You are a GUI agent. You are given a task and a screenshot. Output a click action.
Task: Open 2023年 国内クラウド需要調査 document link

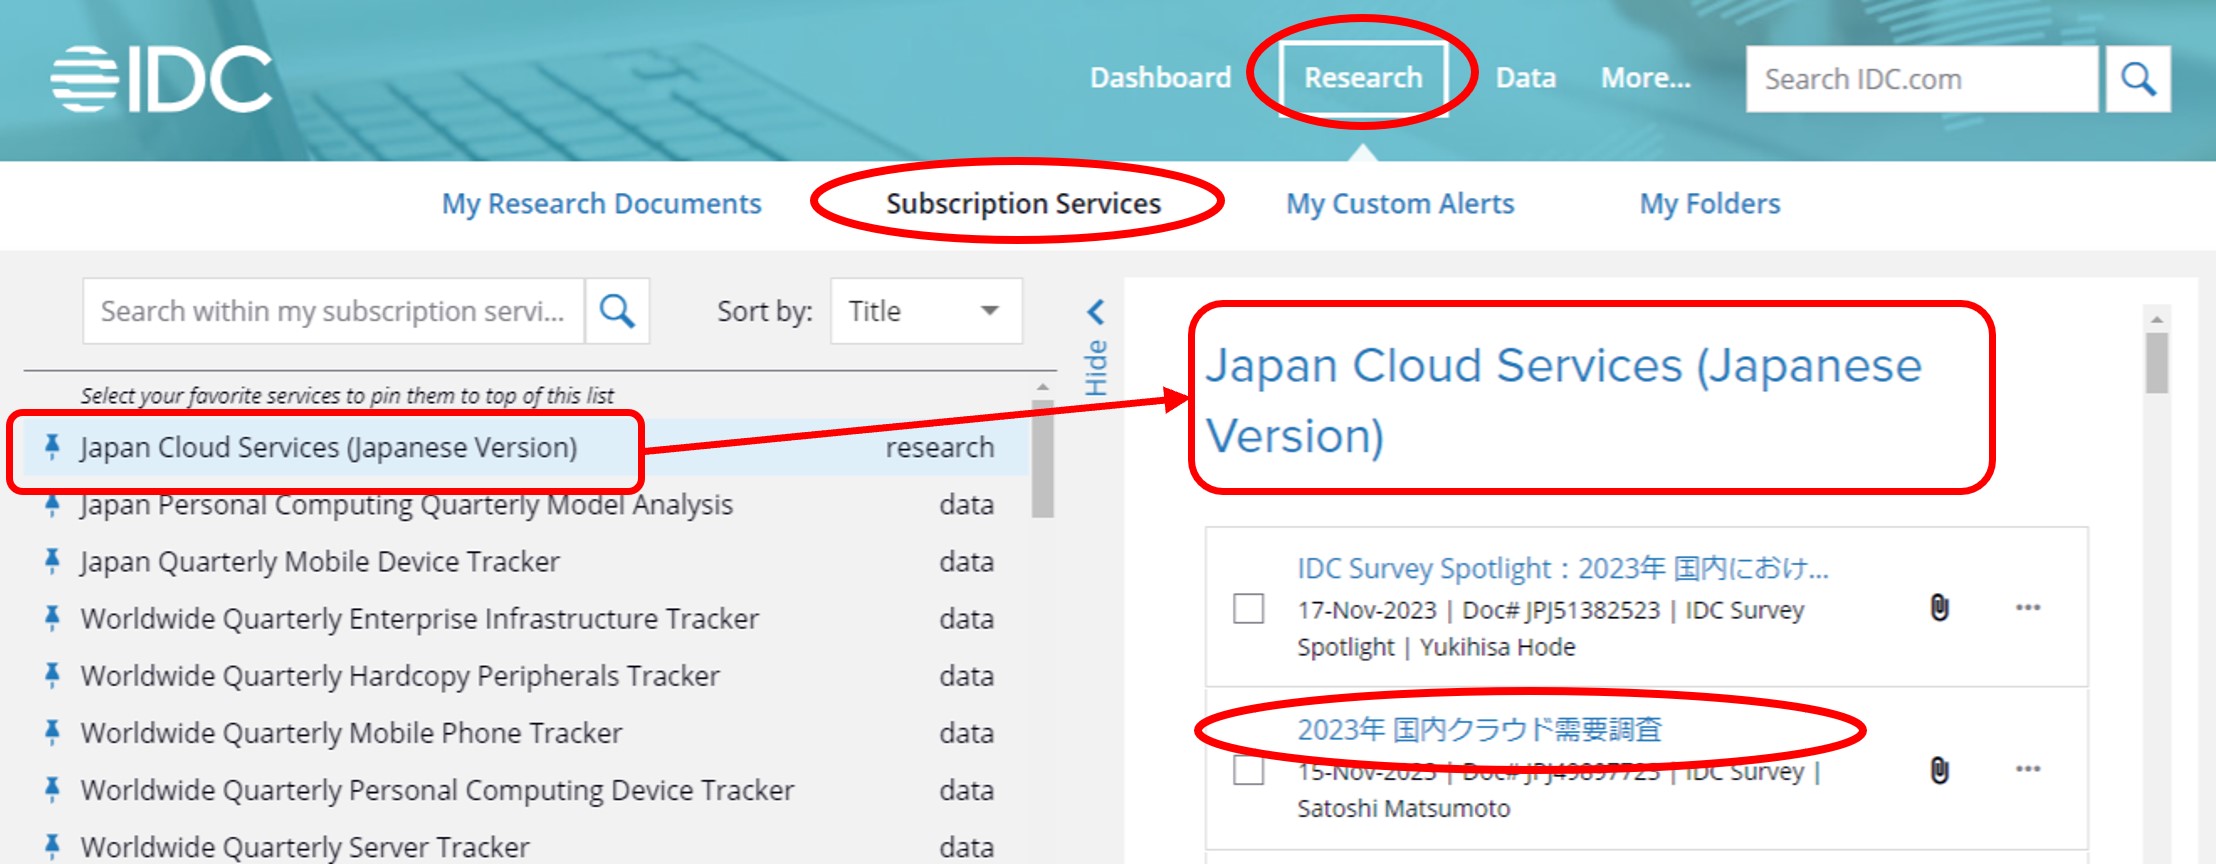(1479, 730)
